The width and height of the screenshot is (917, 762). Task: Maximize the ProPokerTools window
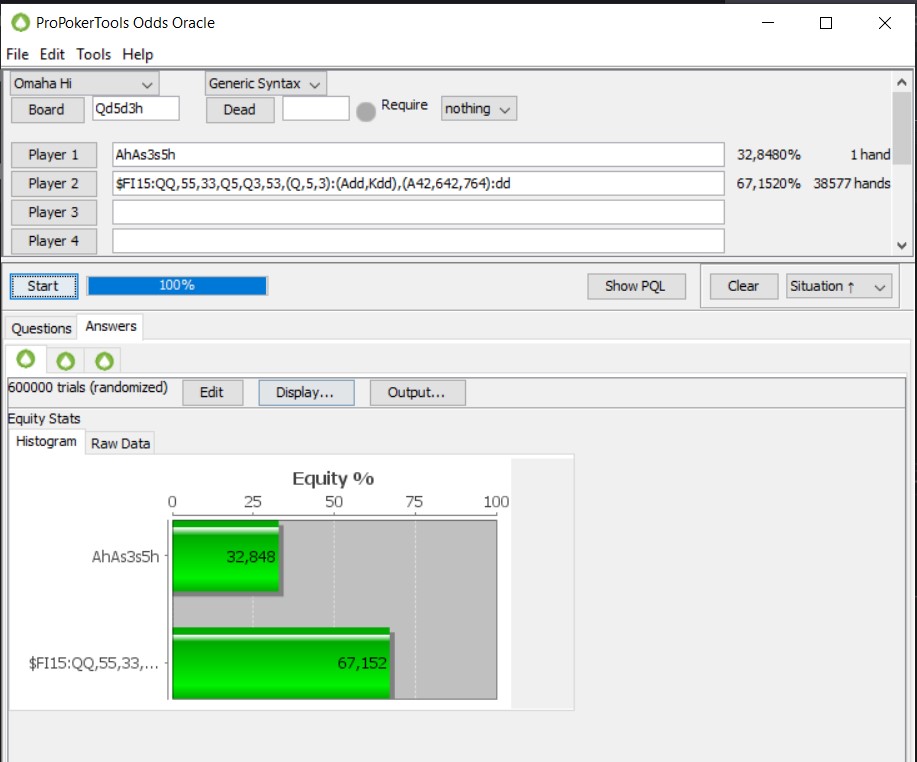(x=826, y=23)
